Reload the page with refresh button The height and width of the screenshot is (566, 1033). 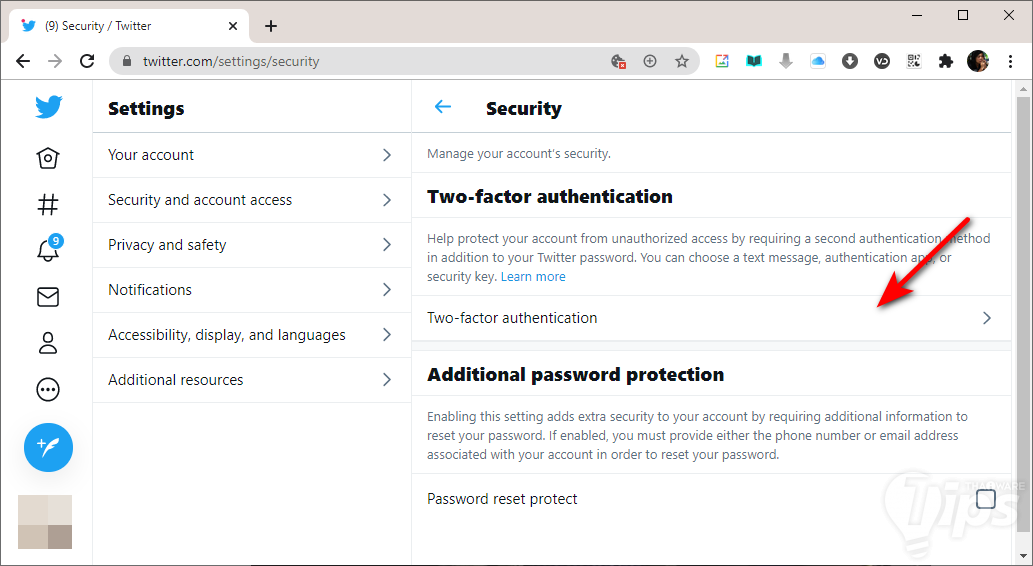(x=87, y=61)
